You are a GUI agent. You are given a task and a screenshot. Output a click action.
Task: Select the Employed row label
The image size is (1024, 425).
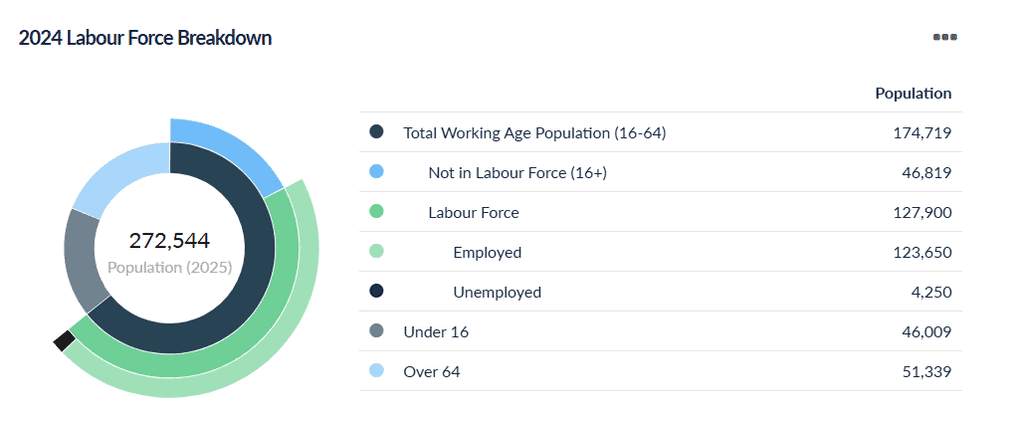click(x=487, y=253)
